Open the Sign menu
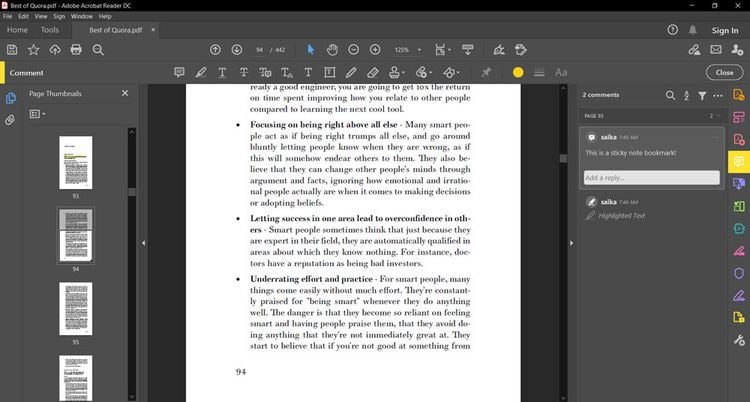The height and width of the screenshot is (402, 750). coord(59,16)
